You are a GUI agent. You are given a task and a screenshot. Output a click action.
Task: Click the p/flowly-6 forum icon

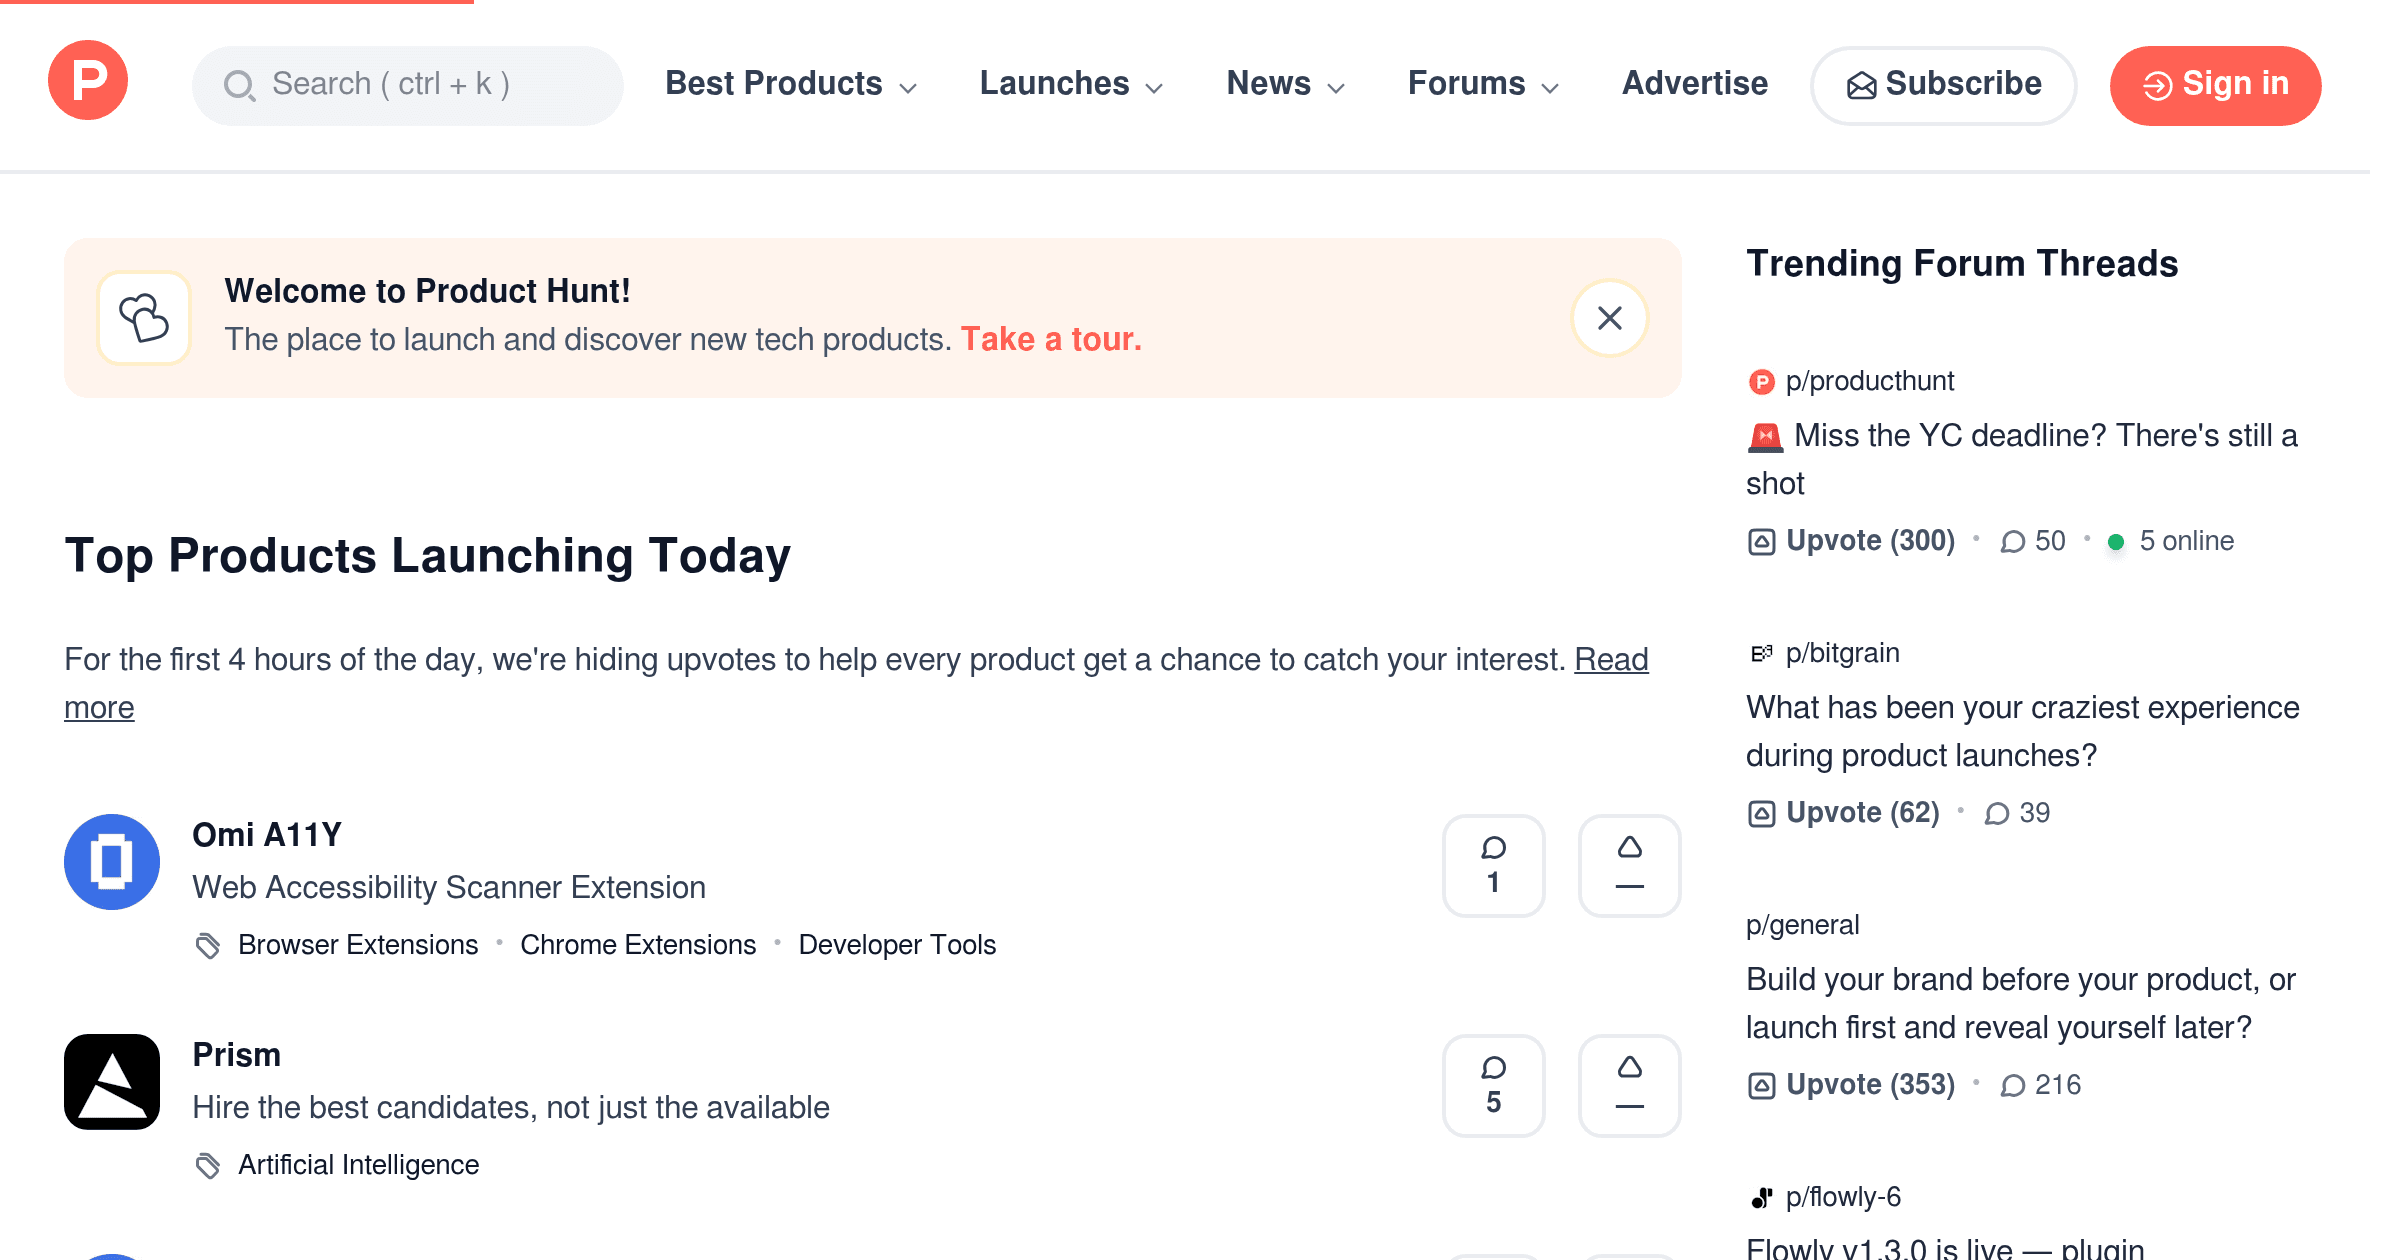[1761, 1198]
